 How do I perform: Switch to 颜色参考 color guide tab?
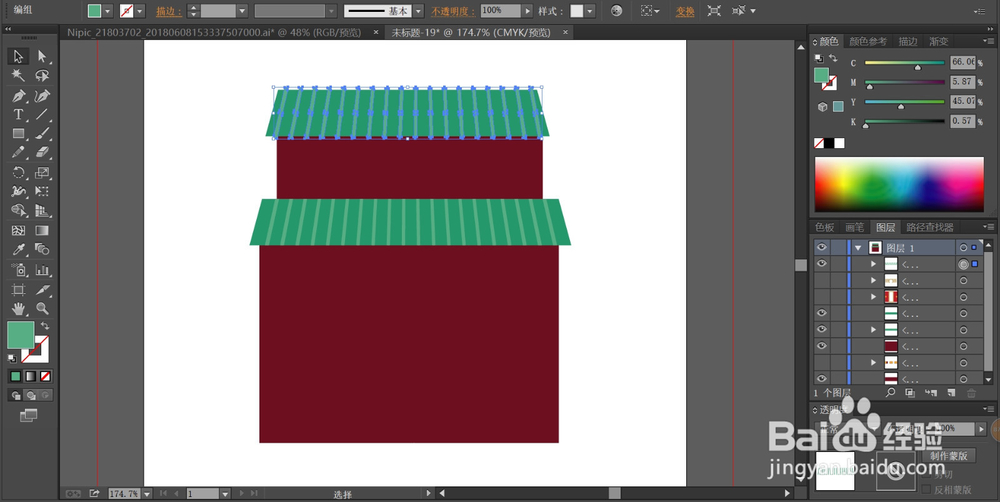coord(868,41)
